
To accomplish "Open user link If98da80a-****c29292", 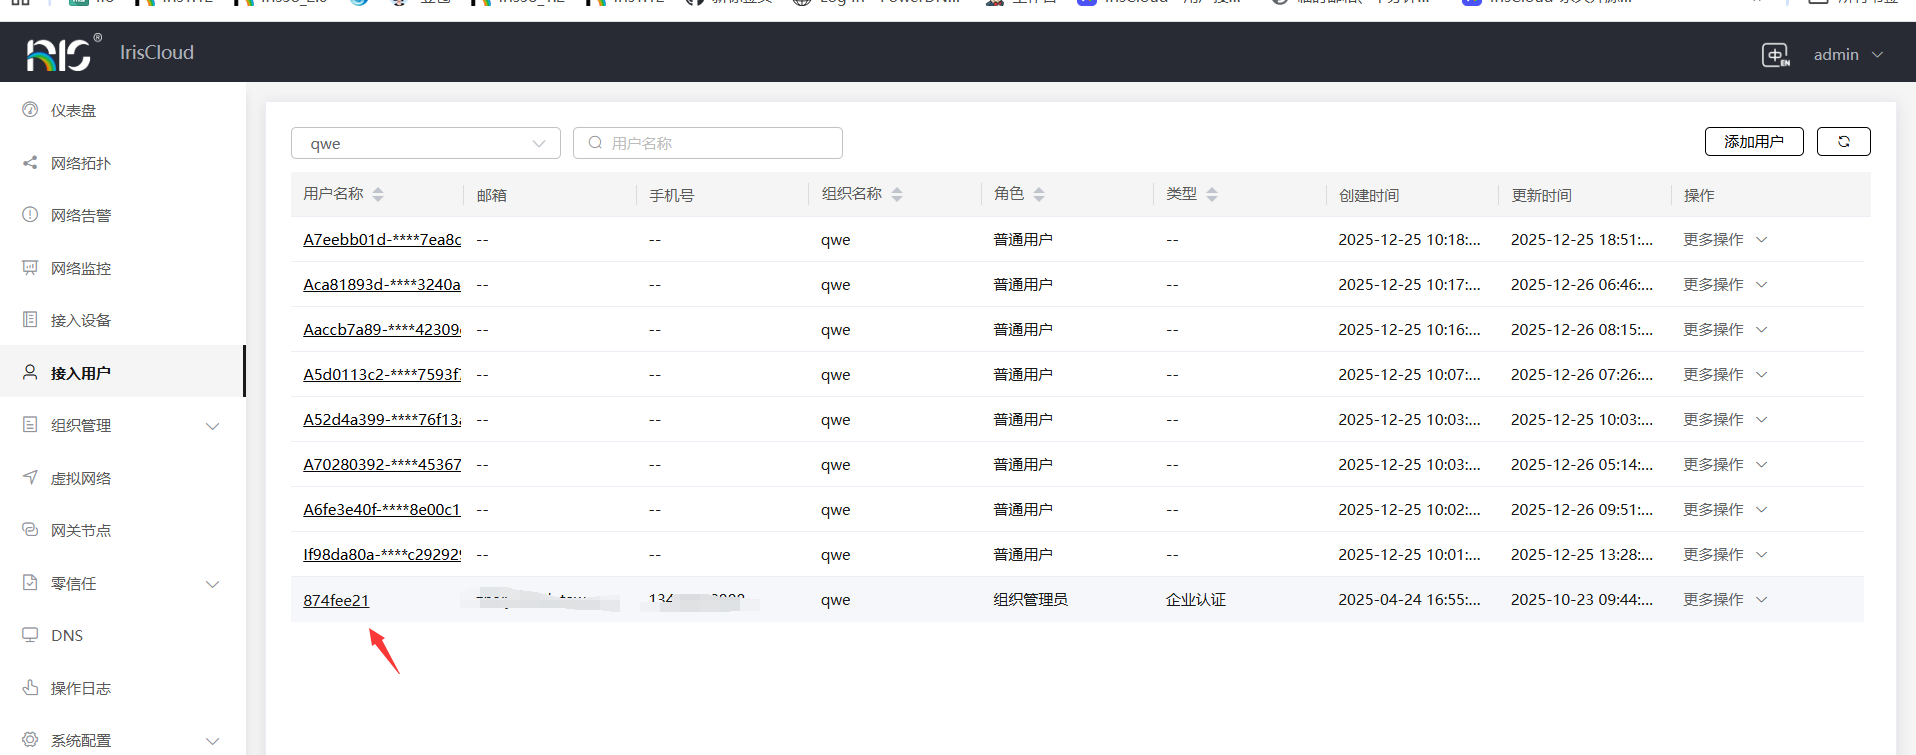I will 382,555.
